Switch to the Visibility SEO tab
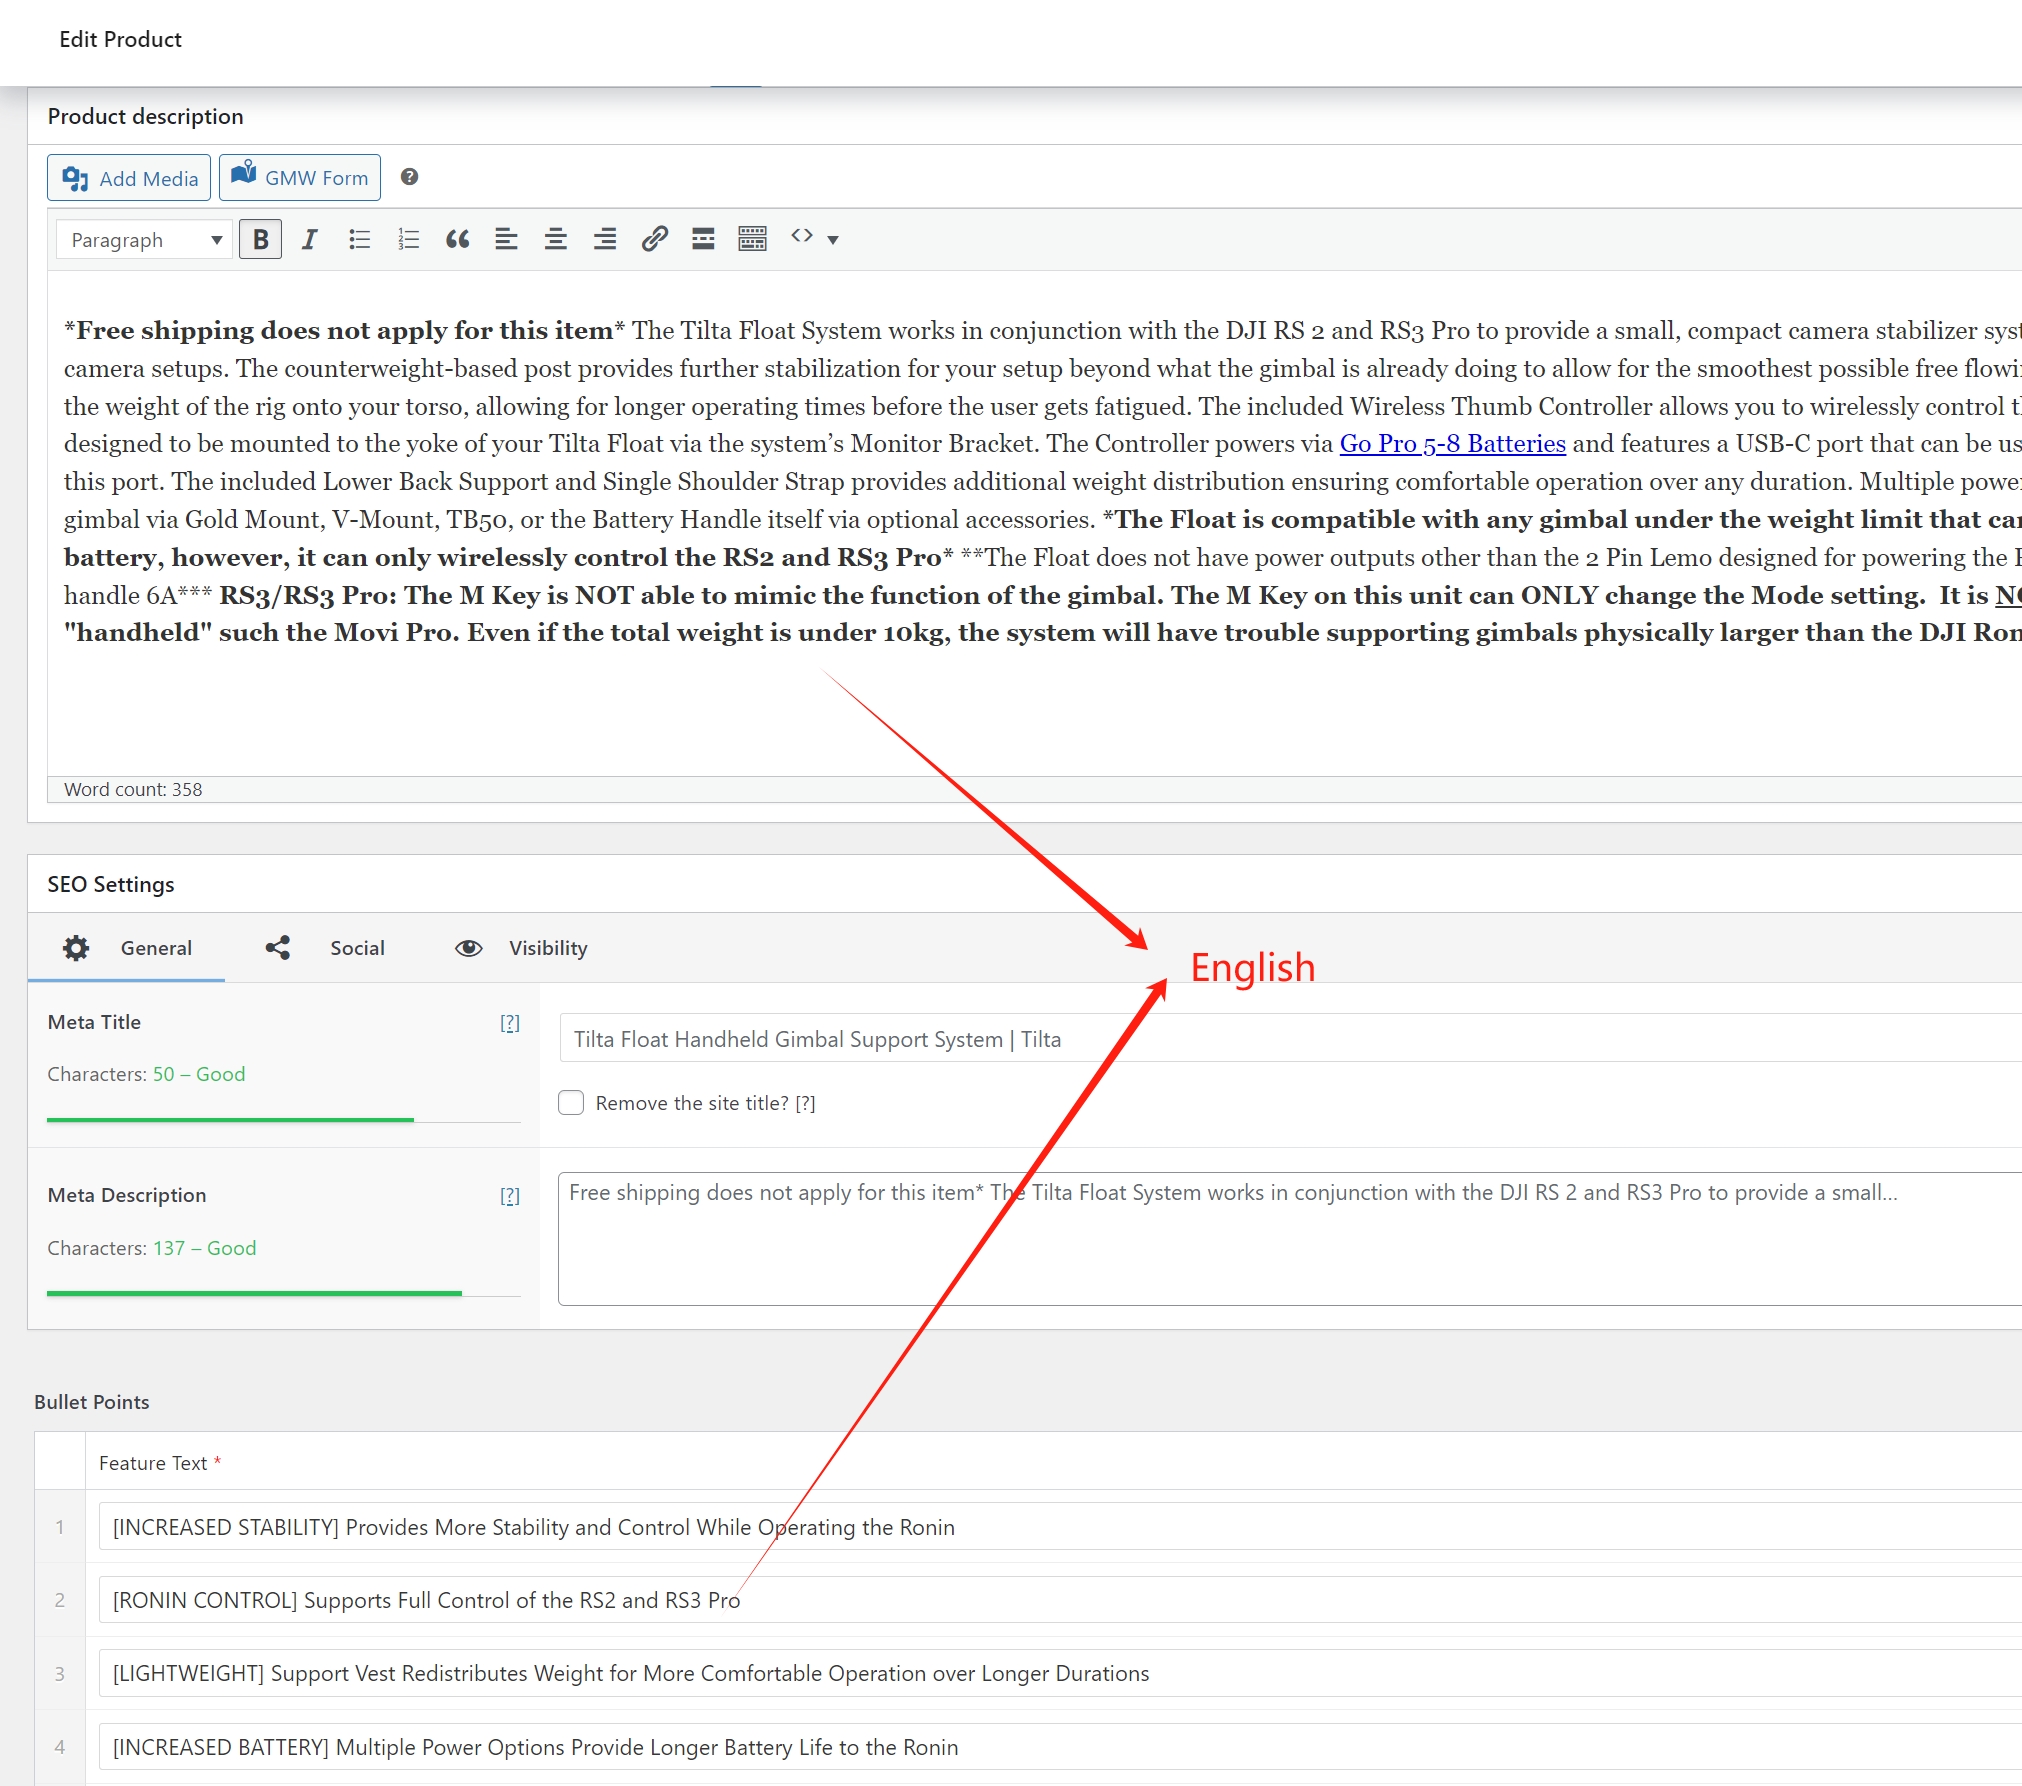Image resolution: width=2022 pixels, height=1786 pixels. click(x=522, y=948)
